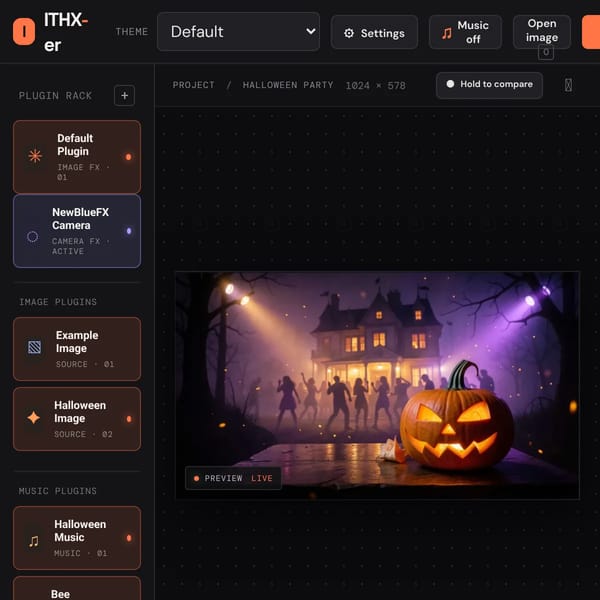Click the small counter badge under Open image
Image resolution: width=600 pixels, height=600 pixels.
point(546,52)
